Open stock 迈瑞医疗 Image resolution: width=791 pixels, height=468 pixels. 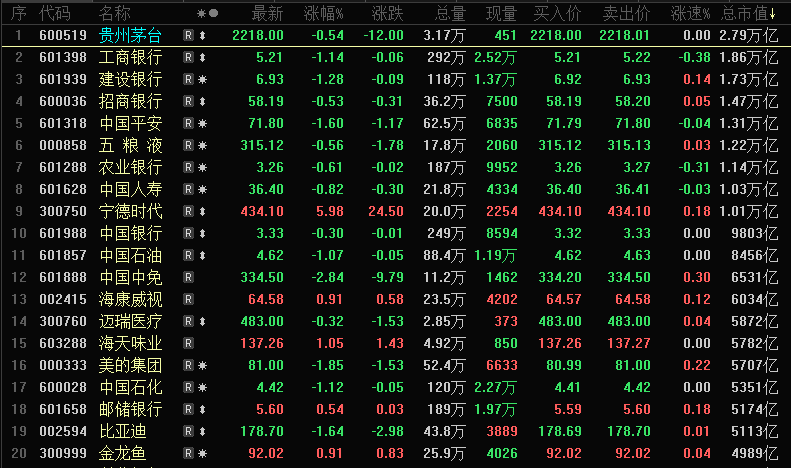130,321
